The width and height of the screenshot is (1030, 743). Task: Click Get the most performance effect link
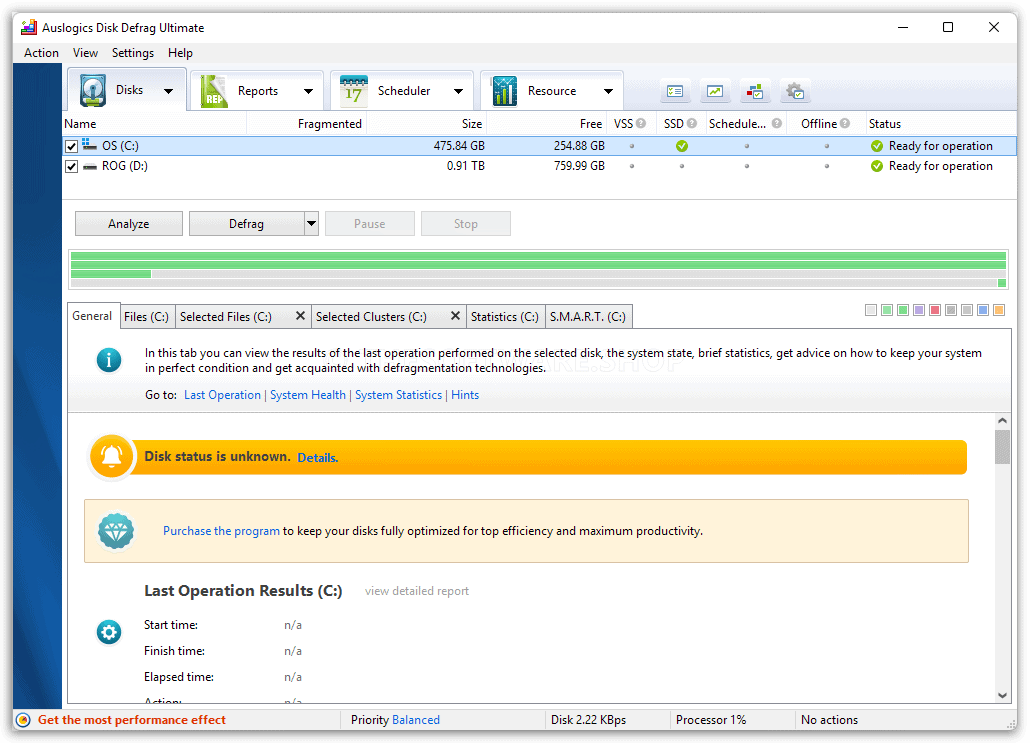click(x=131, y=720)
